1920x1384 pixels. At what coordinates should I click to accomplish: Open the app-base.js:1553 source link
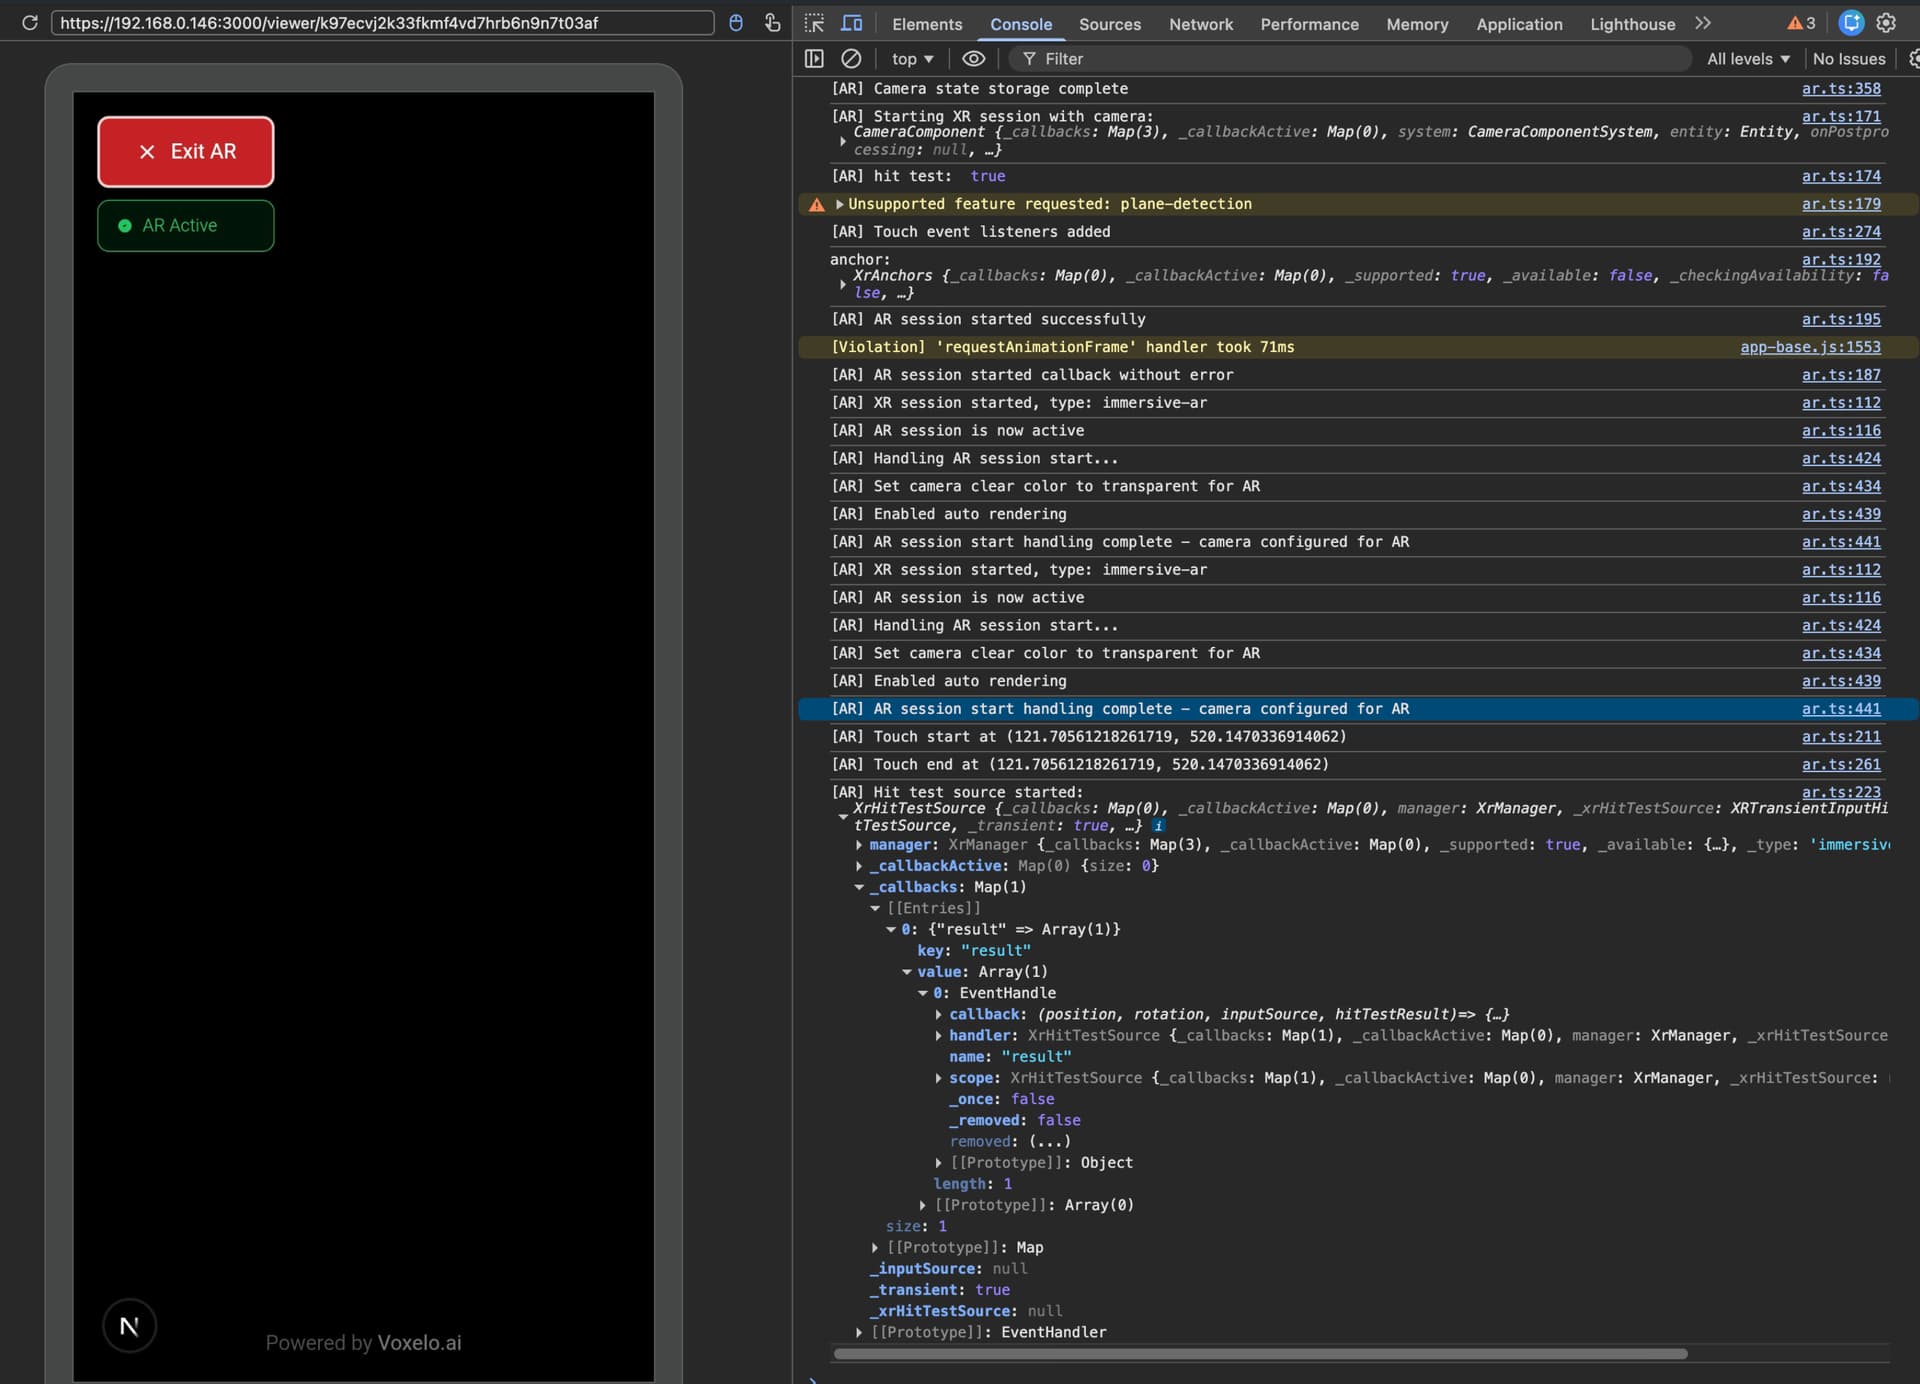[1809, 347]
